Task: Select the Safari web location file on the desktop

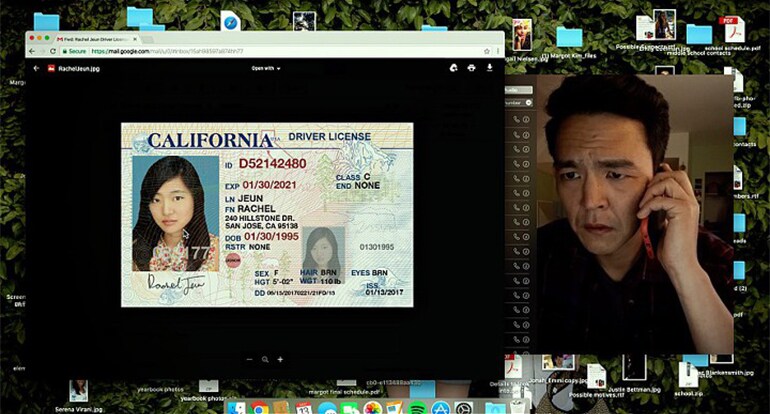Action: pyautogui.click(x=230, y=22)
